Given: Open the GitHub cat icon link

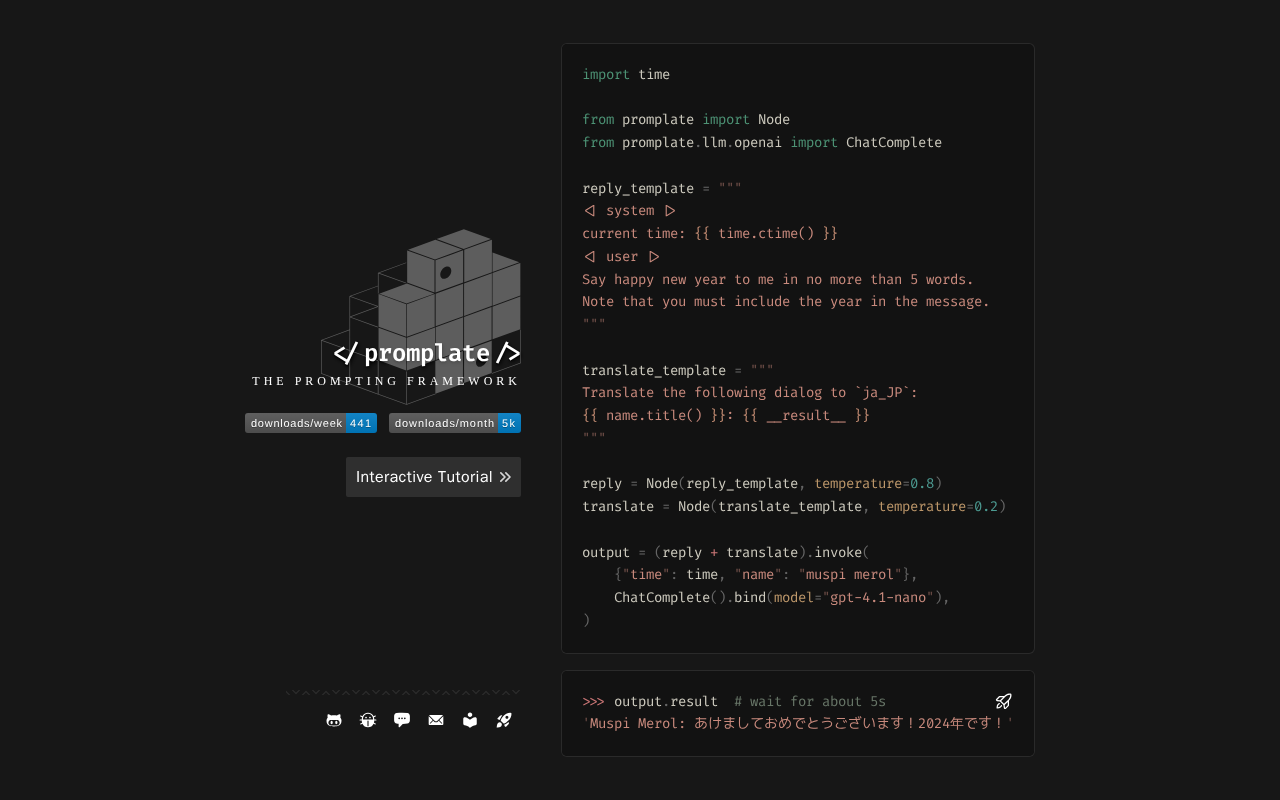Looking at the screenshot, I should coord(334,720).
